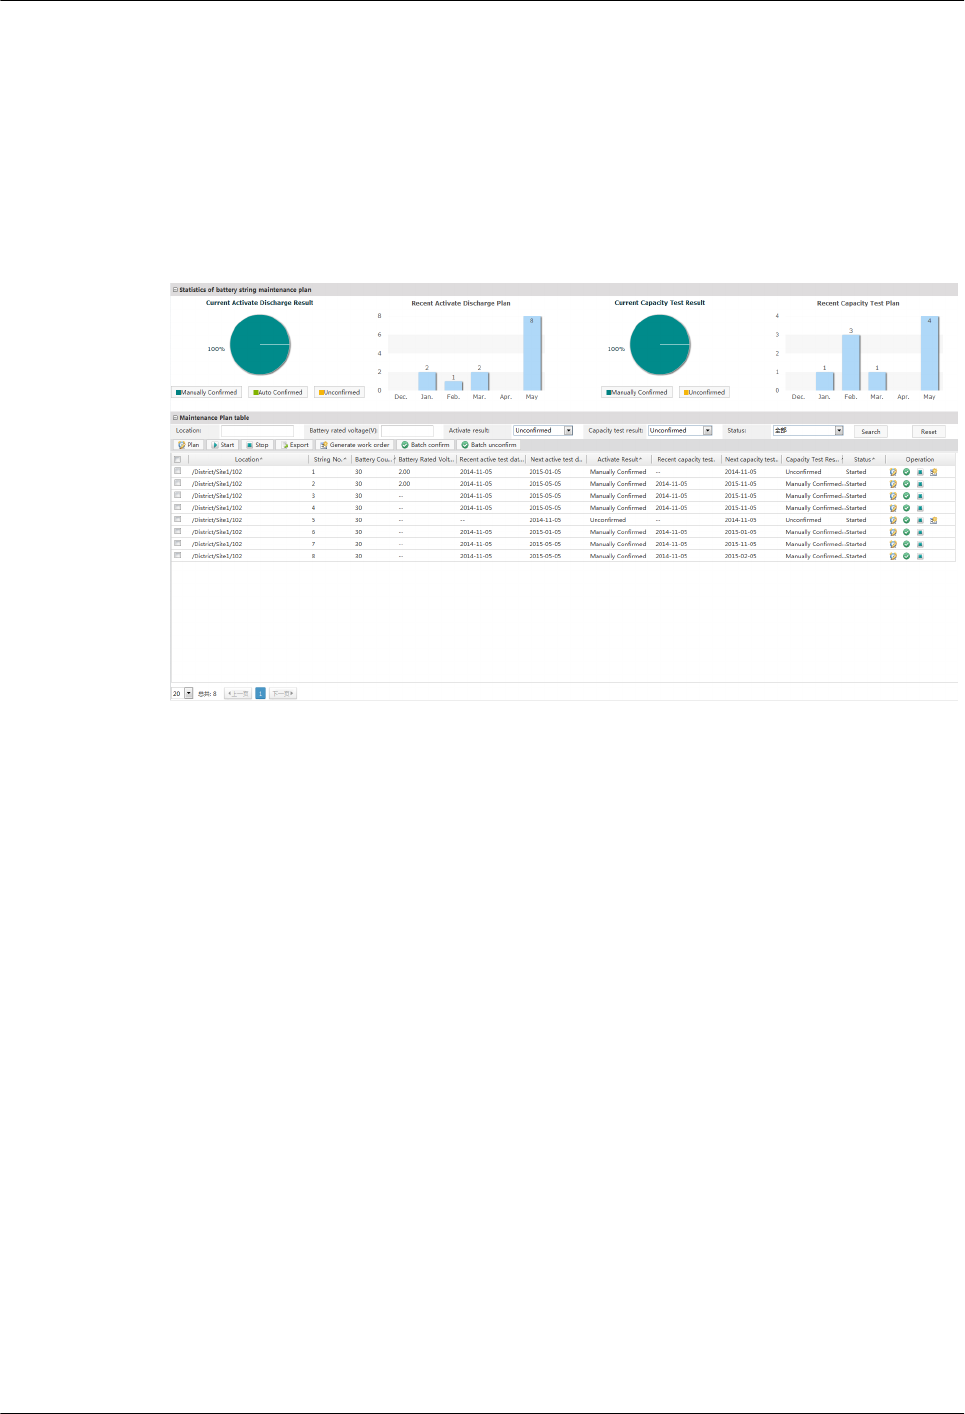Click the teal stop icon in string 8 row
This screenshot has height=1414, width=965.
pos(920,556)
